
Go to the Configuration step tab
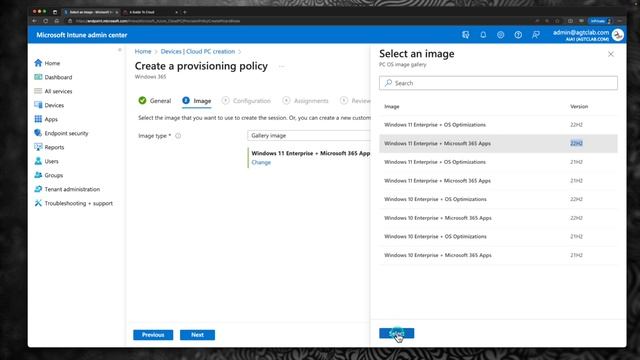point(246,101)
